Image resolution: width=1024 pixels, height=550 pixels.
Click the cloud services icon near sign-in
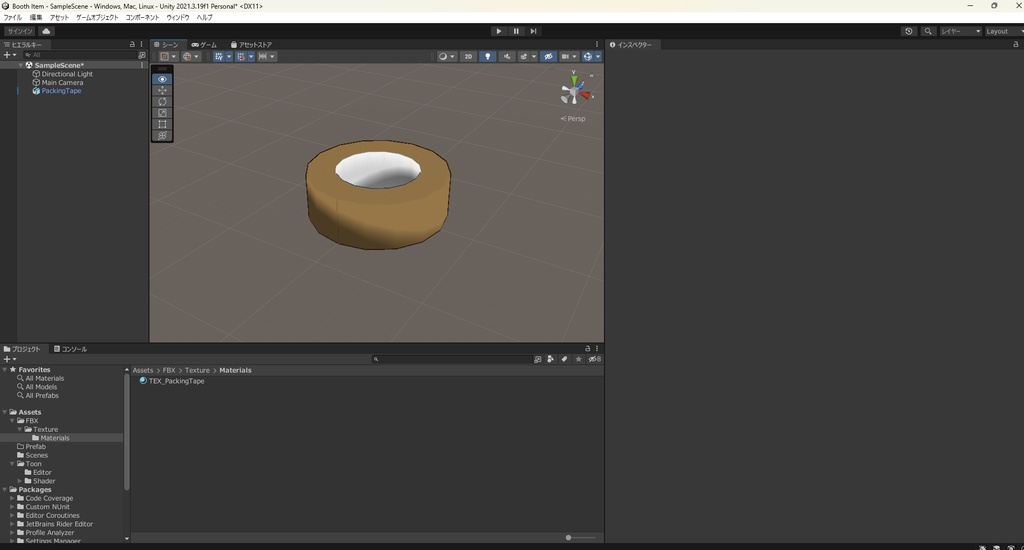coord(46,31)
